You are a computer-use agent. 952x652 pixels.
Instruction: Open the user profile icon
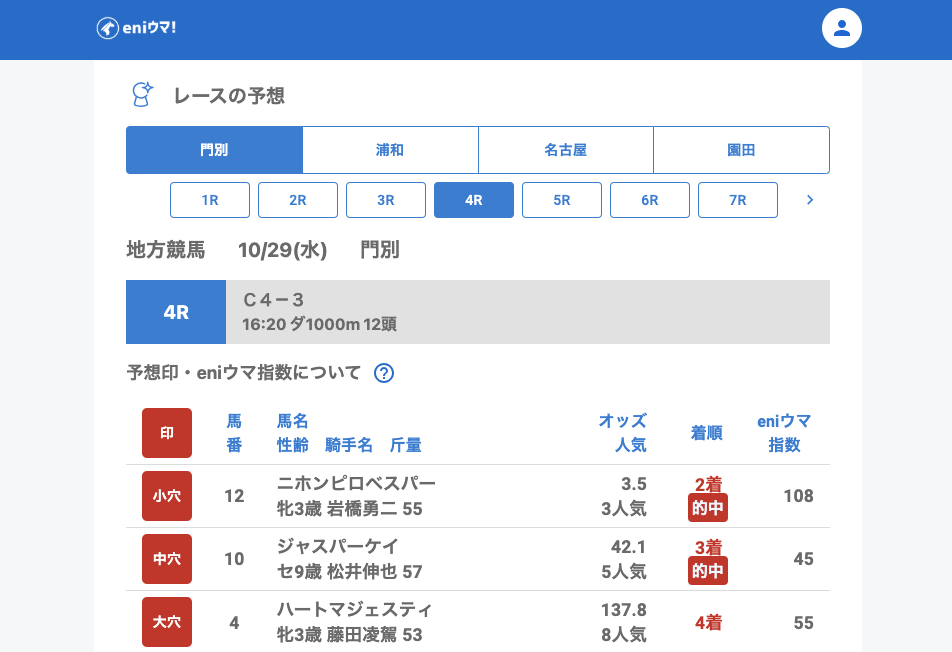point(841,28)
